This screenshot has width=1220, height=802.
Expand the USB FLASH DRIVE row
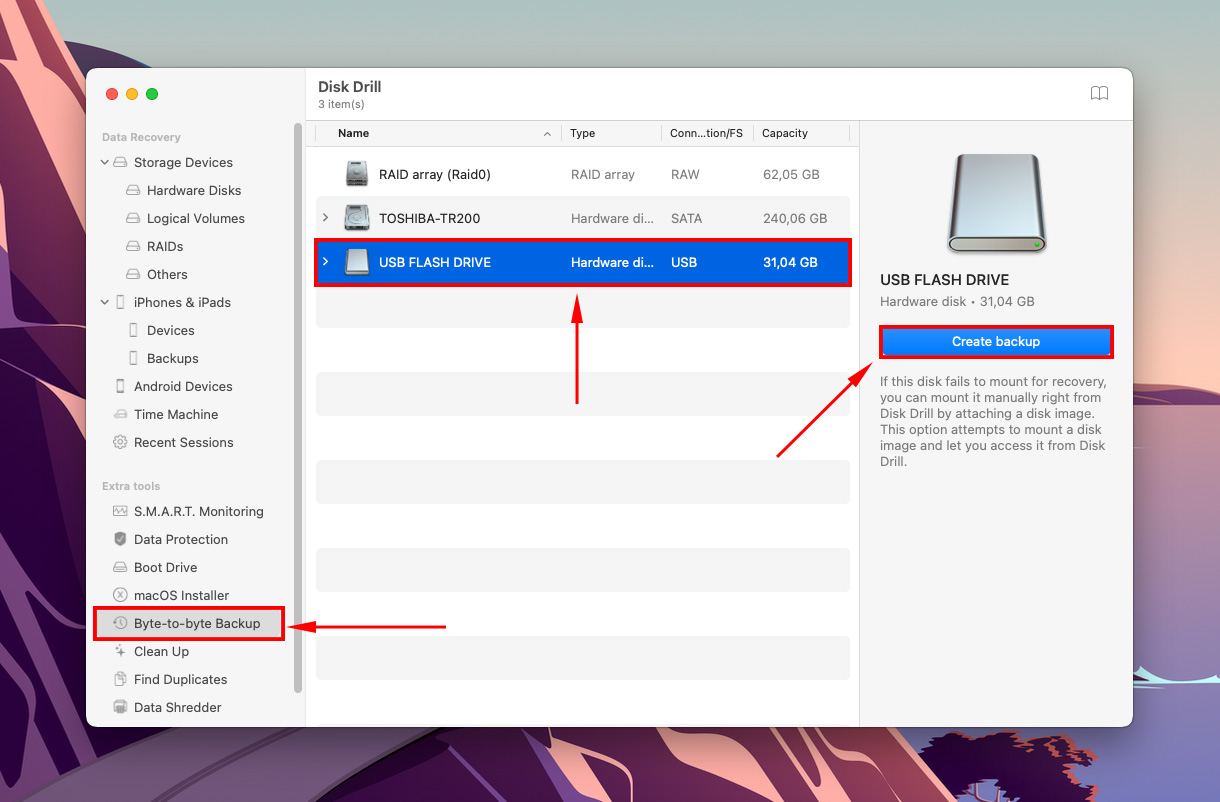tap(325, 262)
